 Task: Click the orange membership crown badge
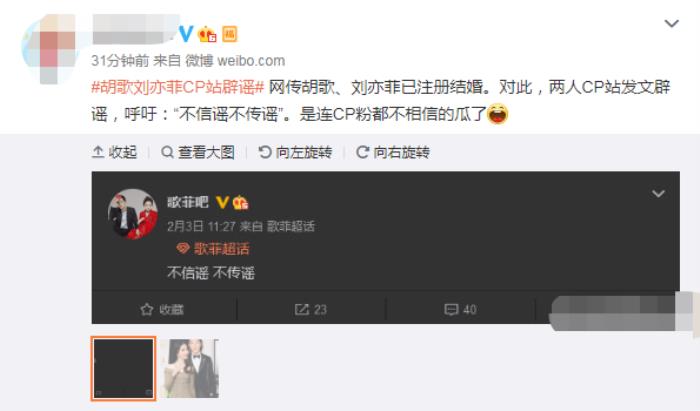click(x=207, y=34)
